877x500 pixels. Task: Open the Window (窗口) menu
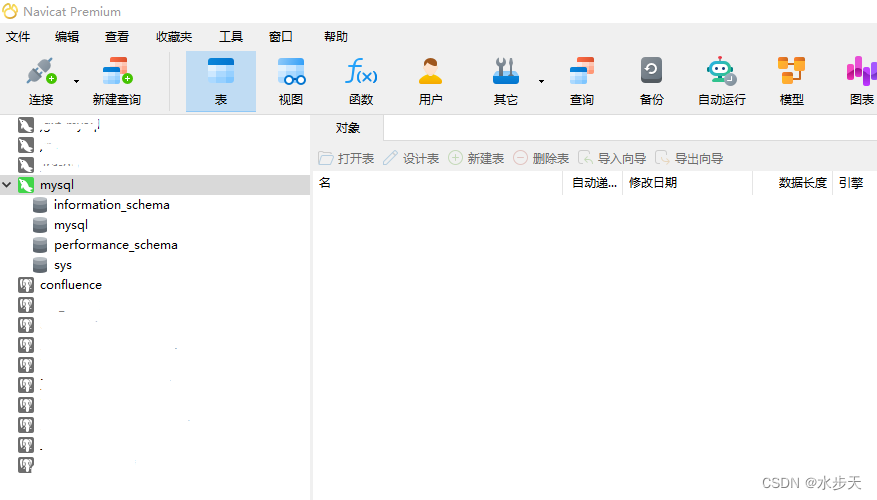(281, 37)
